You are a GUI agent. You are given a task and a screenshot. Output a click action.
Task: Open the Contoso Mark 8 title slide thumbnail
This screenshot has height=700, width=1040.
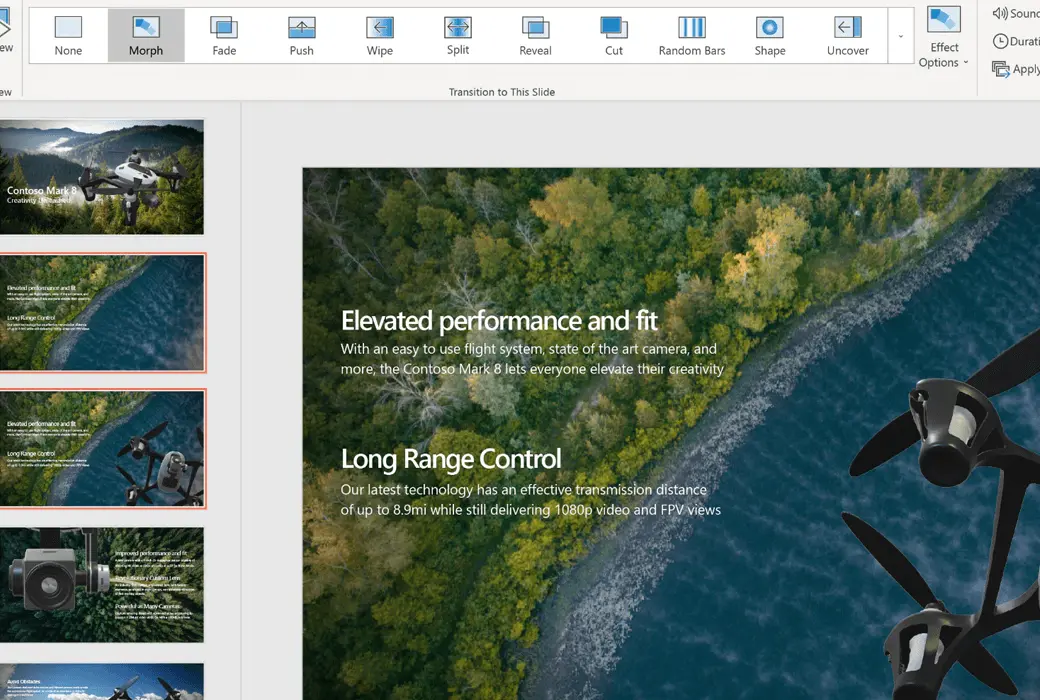101,176
